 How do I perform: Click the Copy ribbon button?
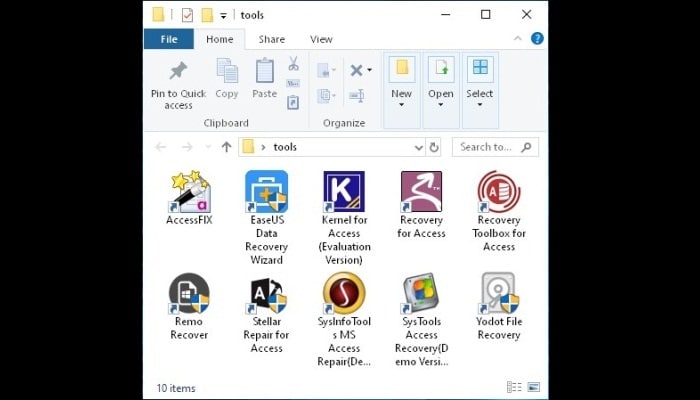[x=227, y=79]
